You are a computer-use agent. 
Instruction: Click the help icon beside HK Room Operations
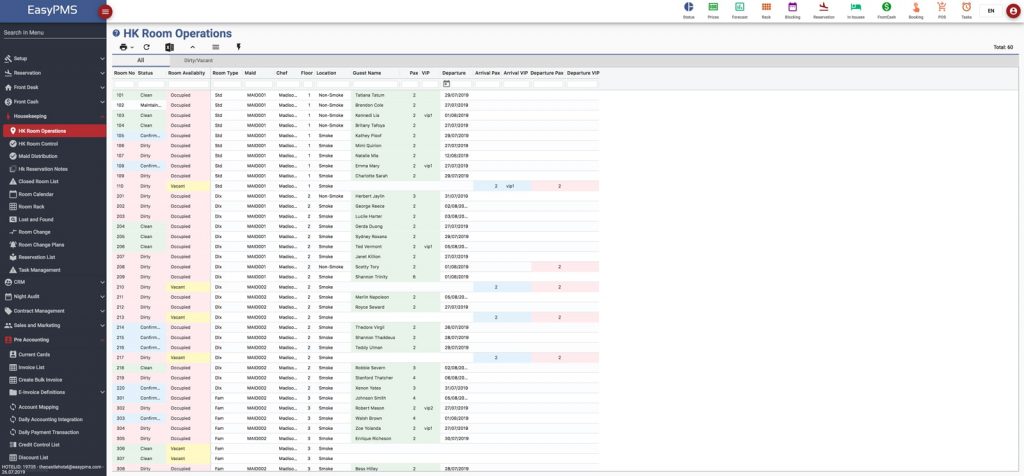coord(116,33)
